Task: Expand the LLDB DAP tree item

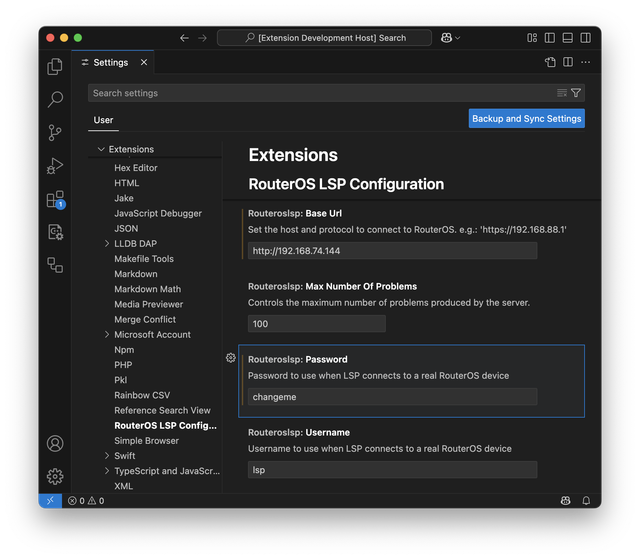Action: (107, 244)
